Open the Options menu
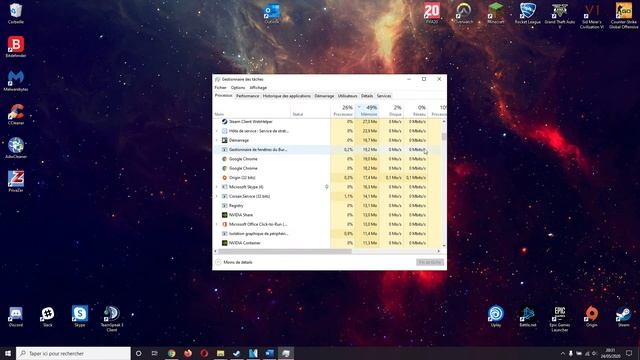 coord(238,87)
